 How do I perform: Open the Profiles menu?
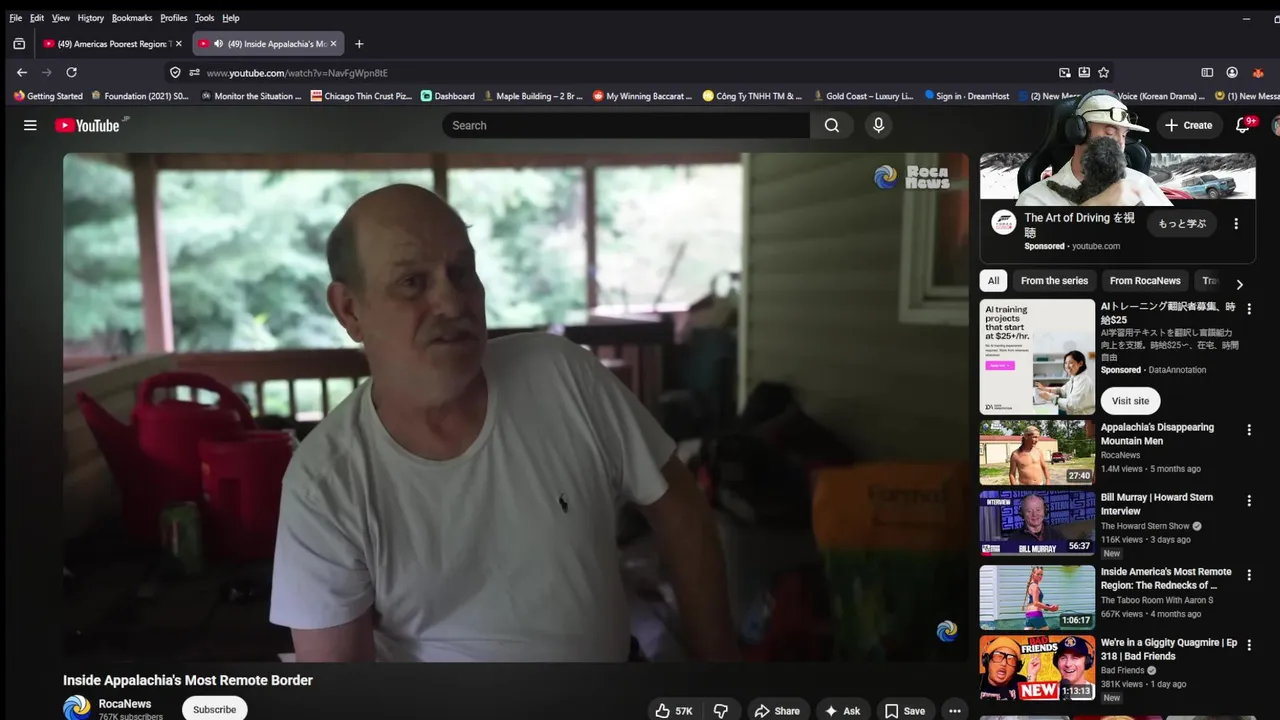(x=174, y=18)
